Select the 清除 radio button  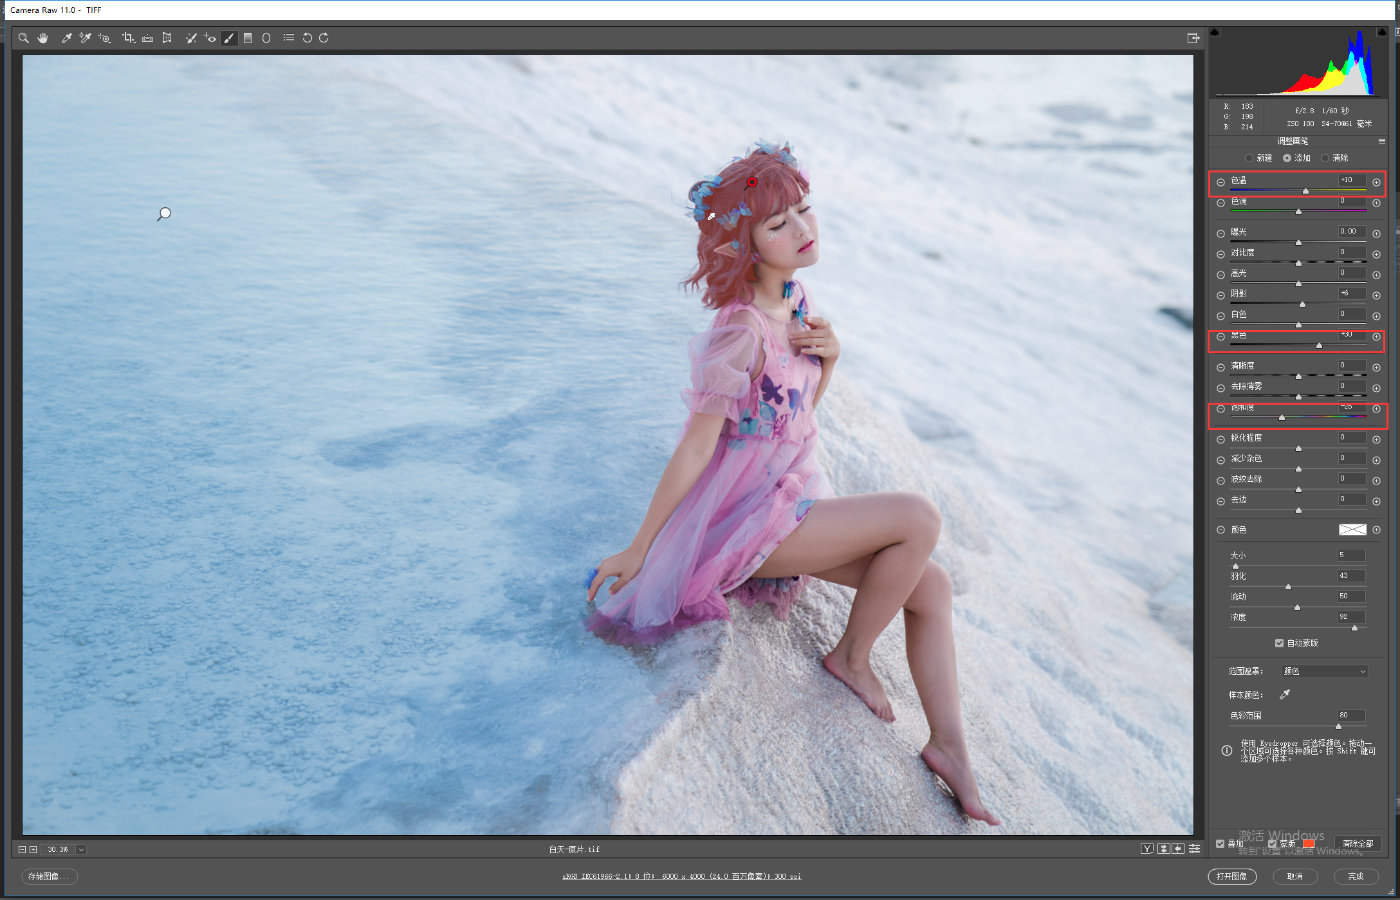[1325, 158]
